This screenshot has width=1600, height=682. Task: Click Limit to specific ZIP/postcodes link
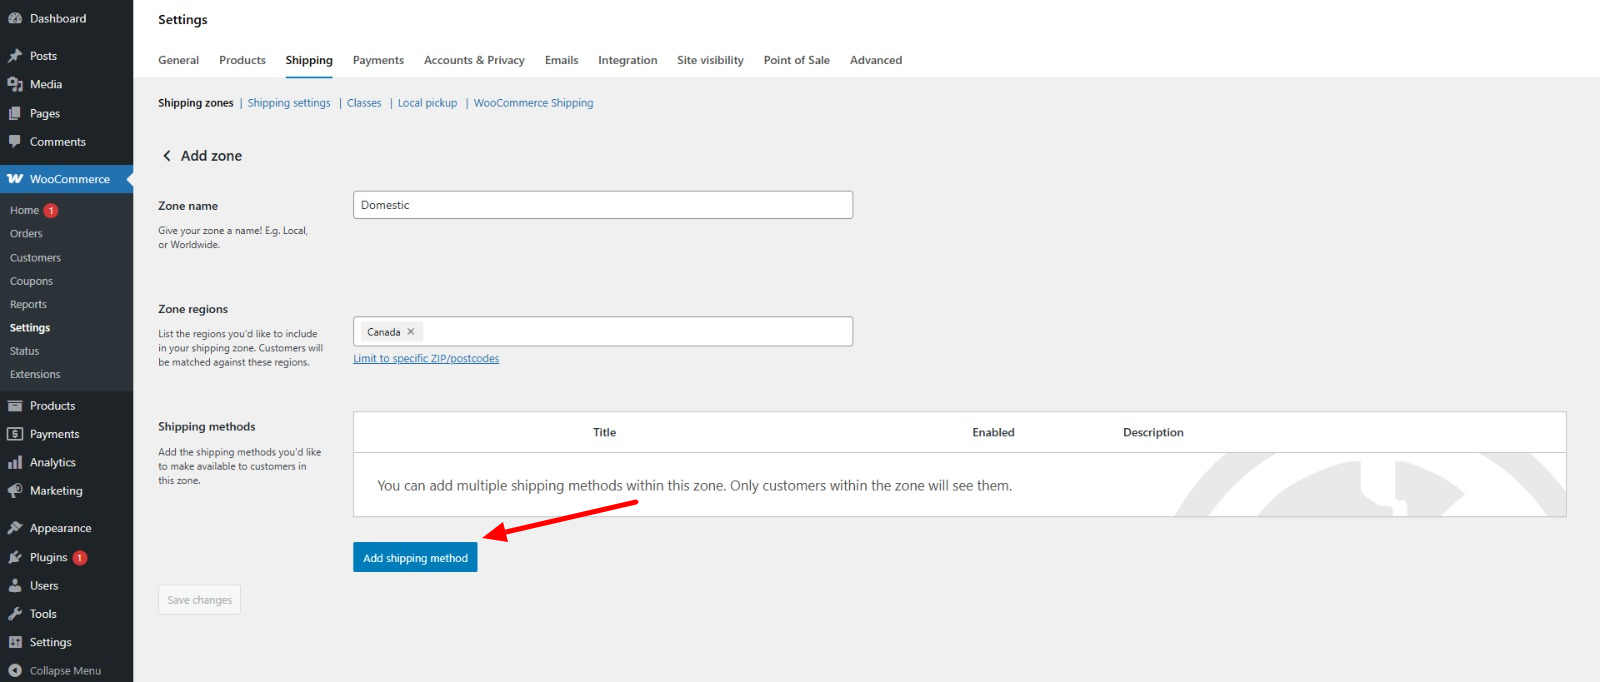click(426, 359)
